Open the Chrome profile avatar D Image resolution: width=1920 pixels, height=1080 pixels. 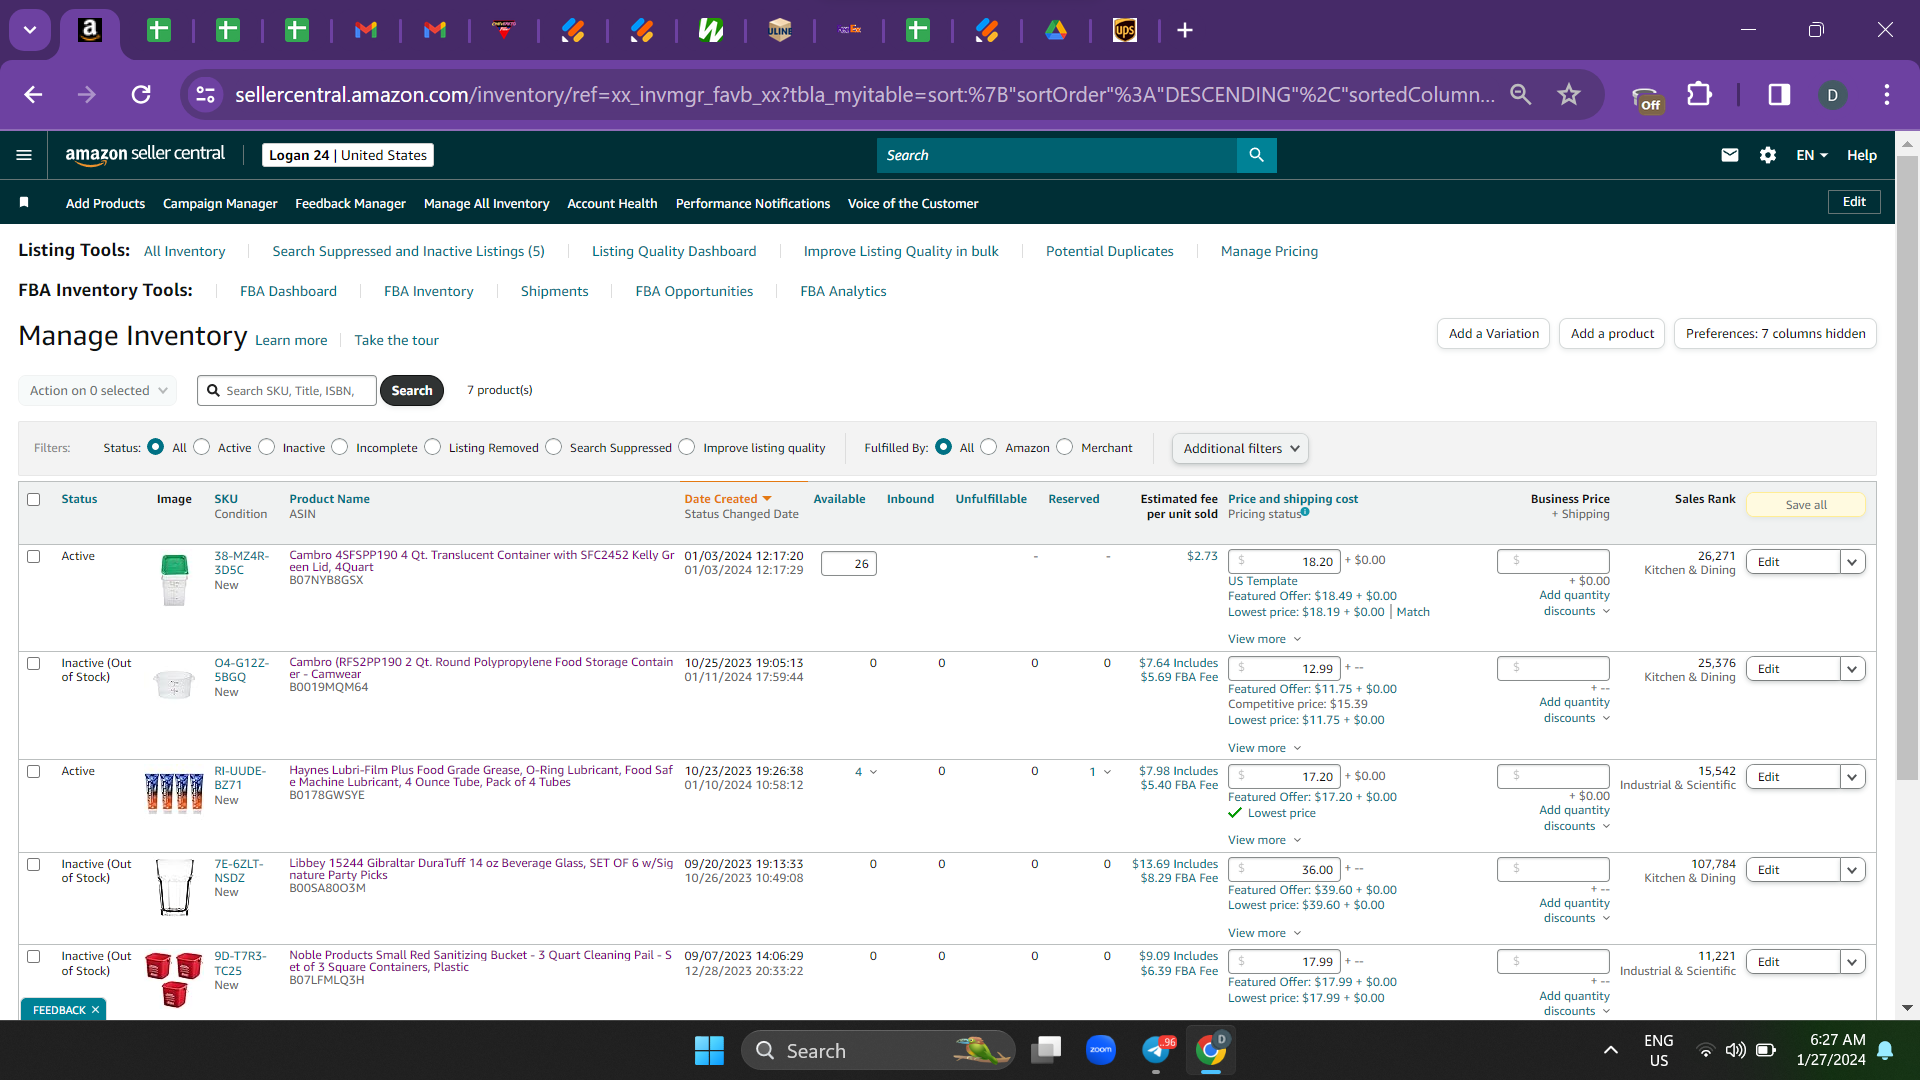coord(1832,94)
